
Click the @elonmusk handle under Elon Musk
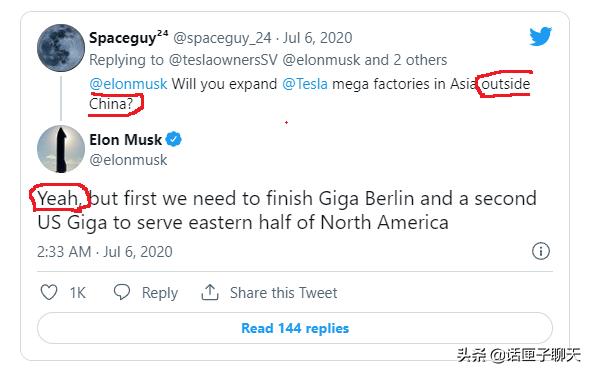128,160
